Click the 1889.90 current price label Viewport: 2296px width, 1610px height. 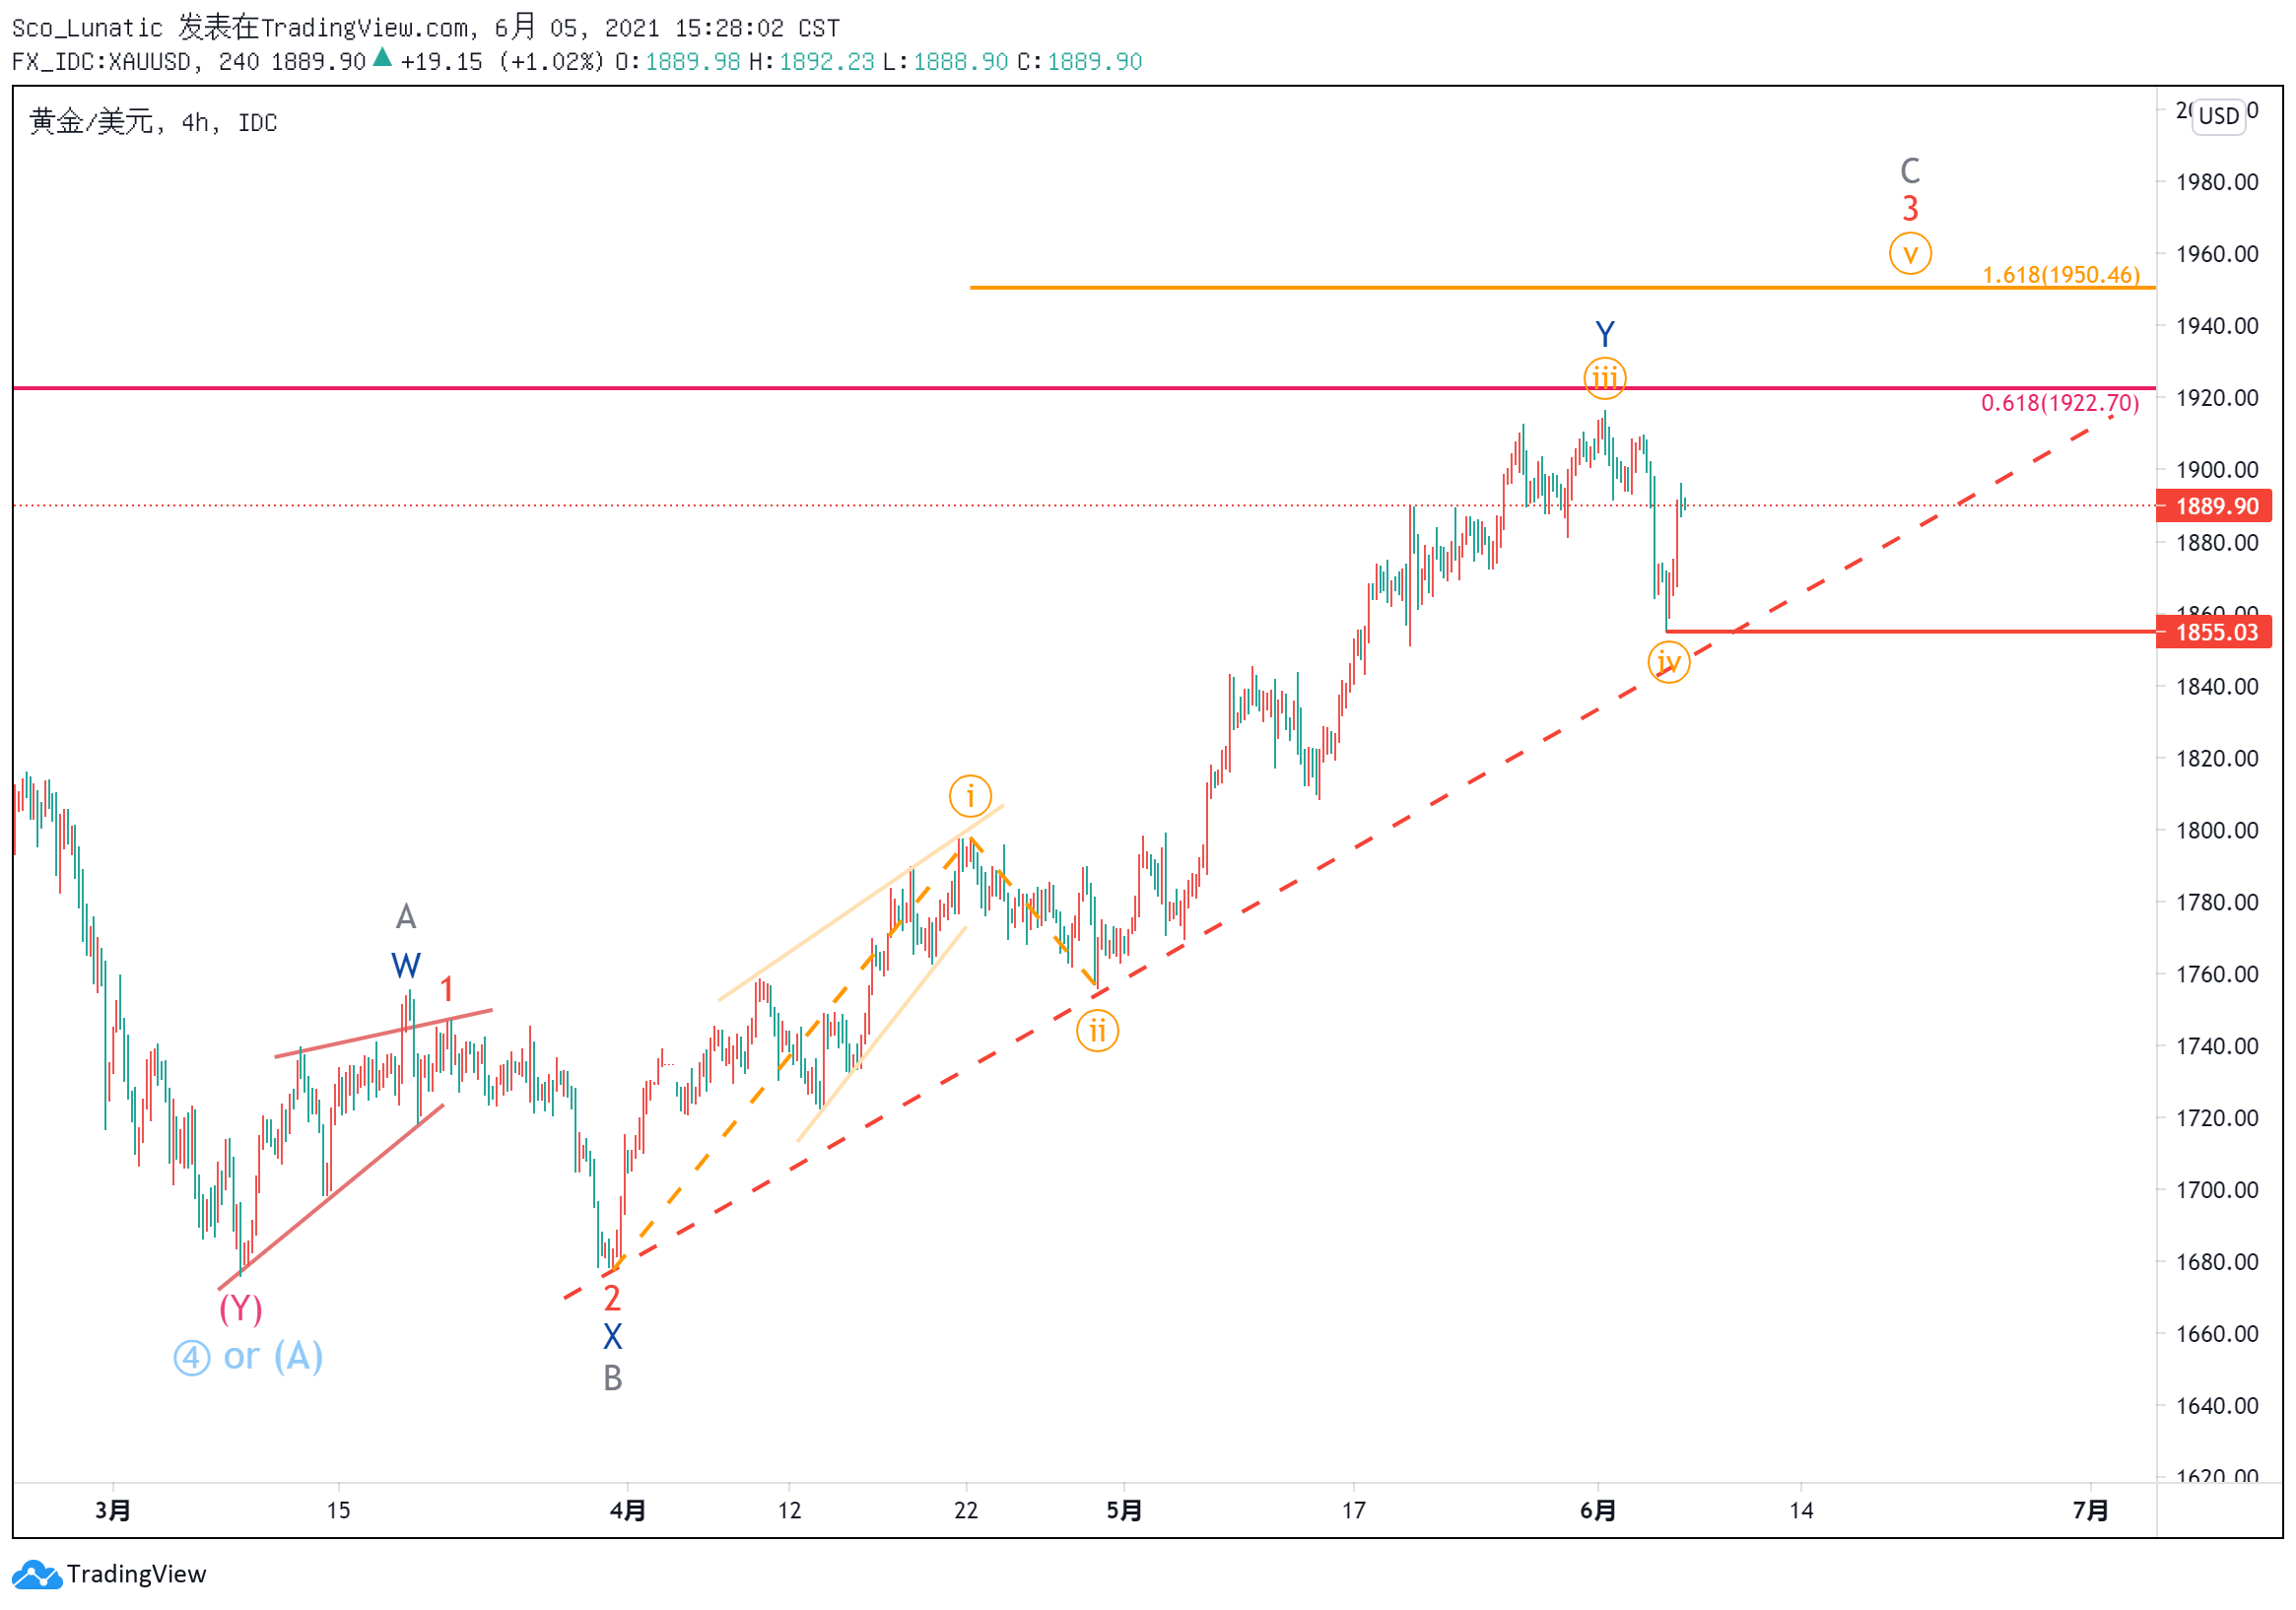pos(2215,506)
